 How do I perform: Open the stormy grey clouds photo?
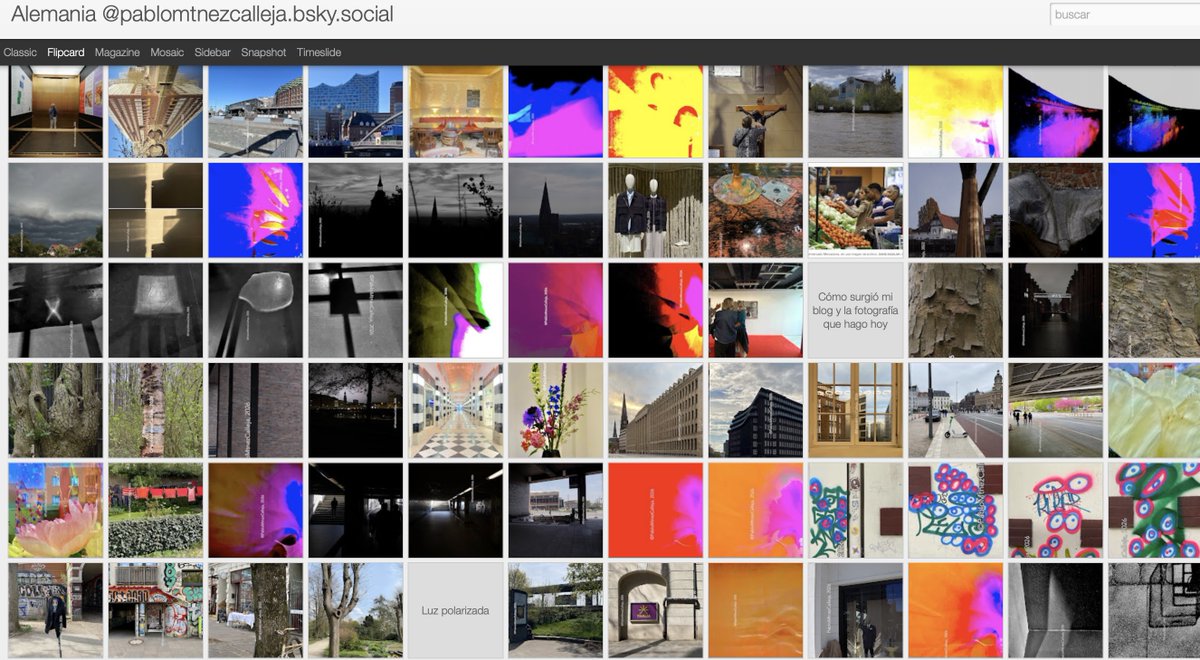pos(55,210)
